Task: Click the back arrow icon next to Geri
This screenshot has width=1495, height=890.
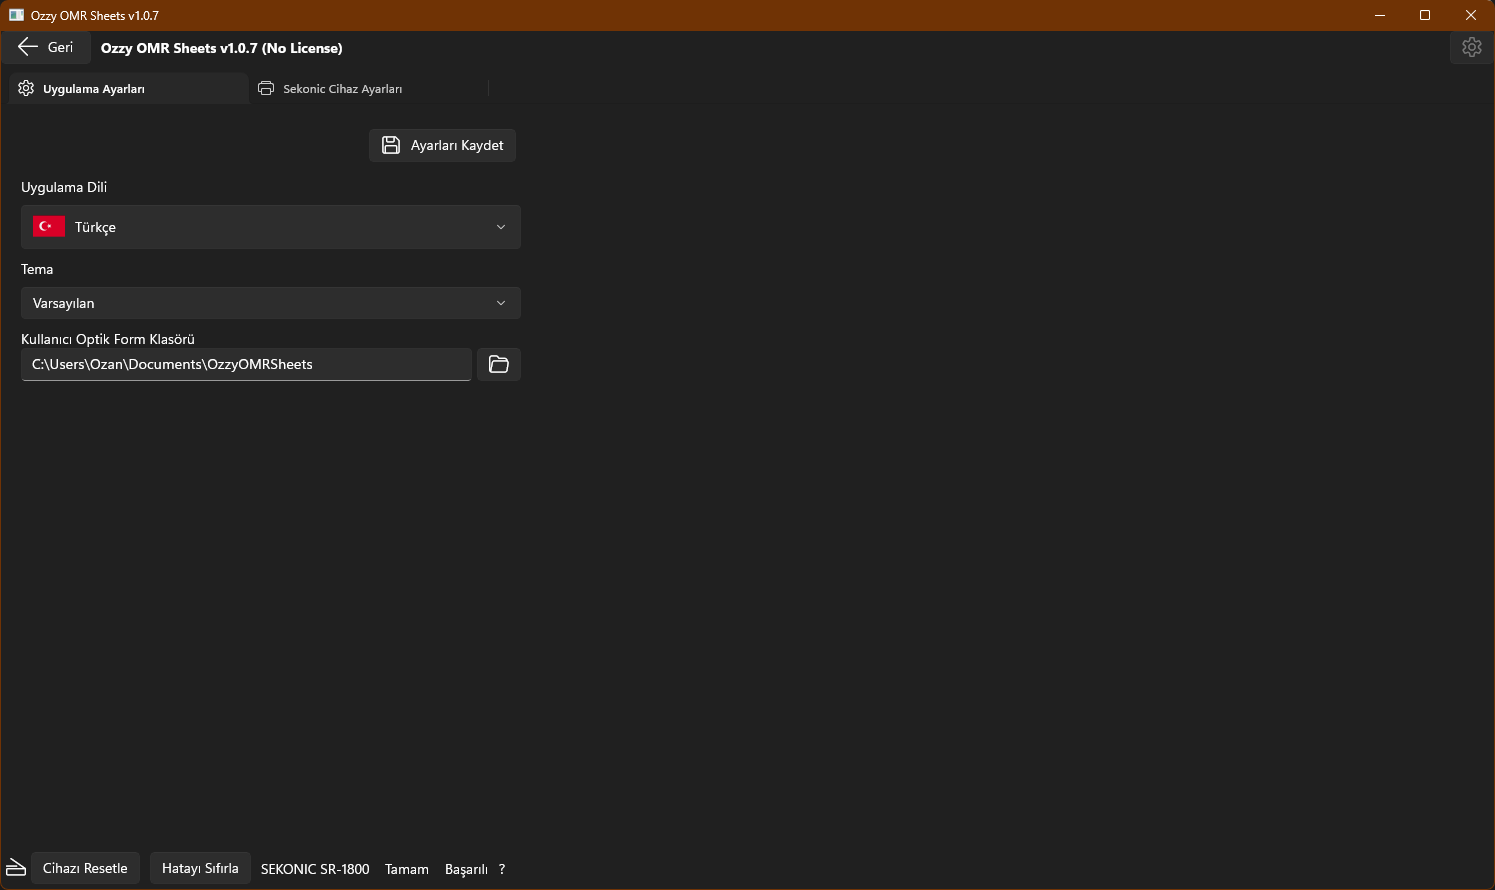Action: click(x=28, y=47)
